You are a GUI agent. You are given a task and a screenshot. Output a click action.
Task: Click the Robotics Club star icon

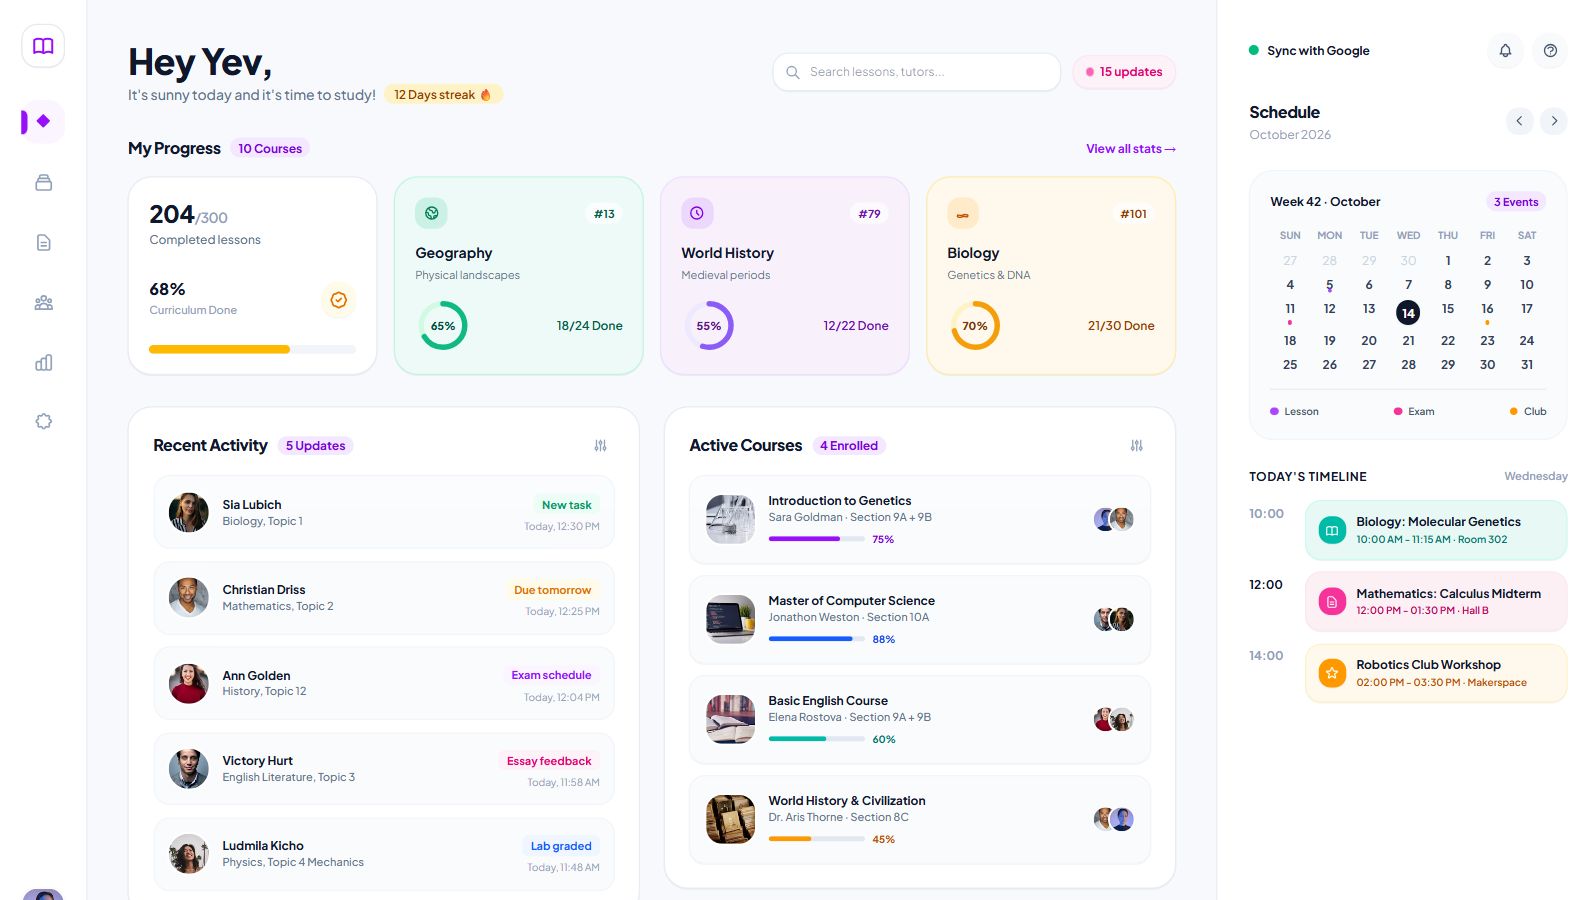1331,673
